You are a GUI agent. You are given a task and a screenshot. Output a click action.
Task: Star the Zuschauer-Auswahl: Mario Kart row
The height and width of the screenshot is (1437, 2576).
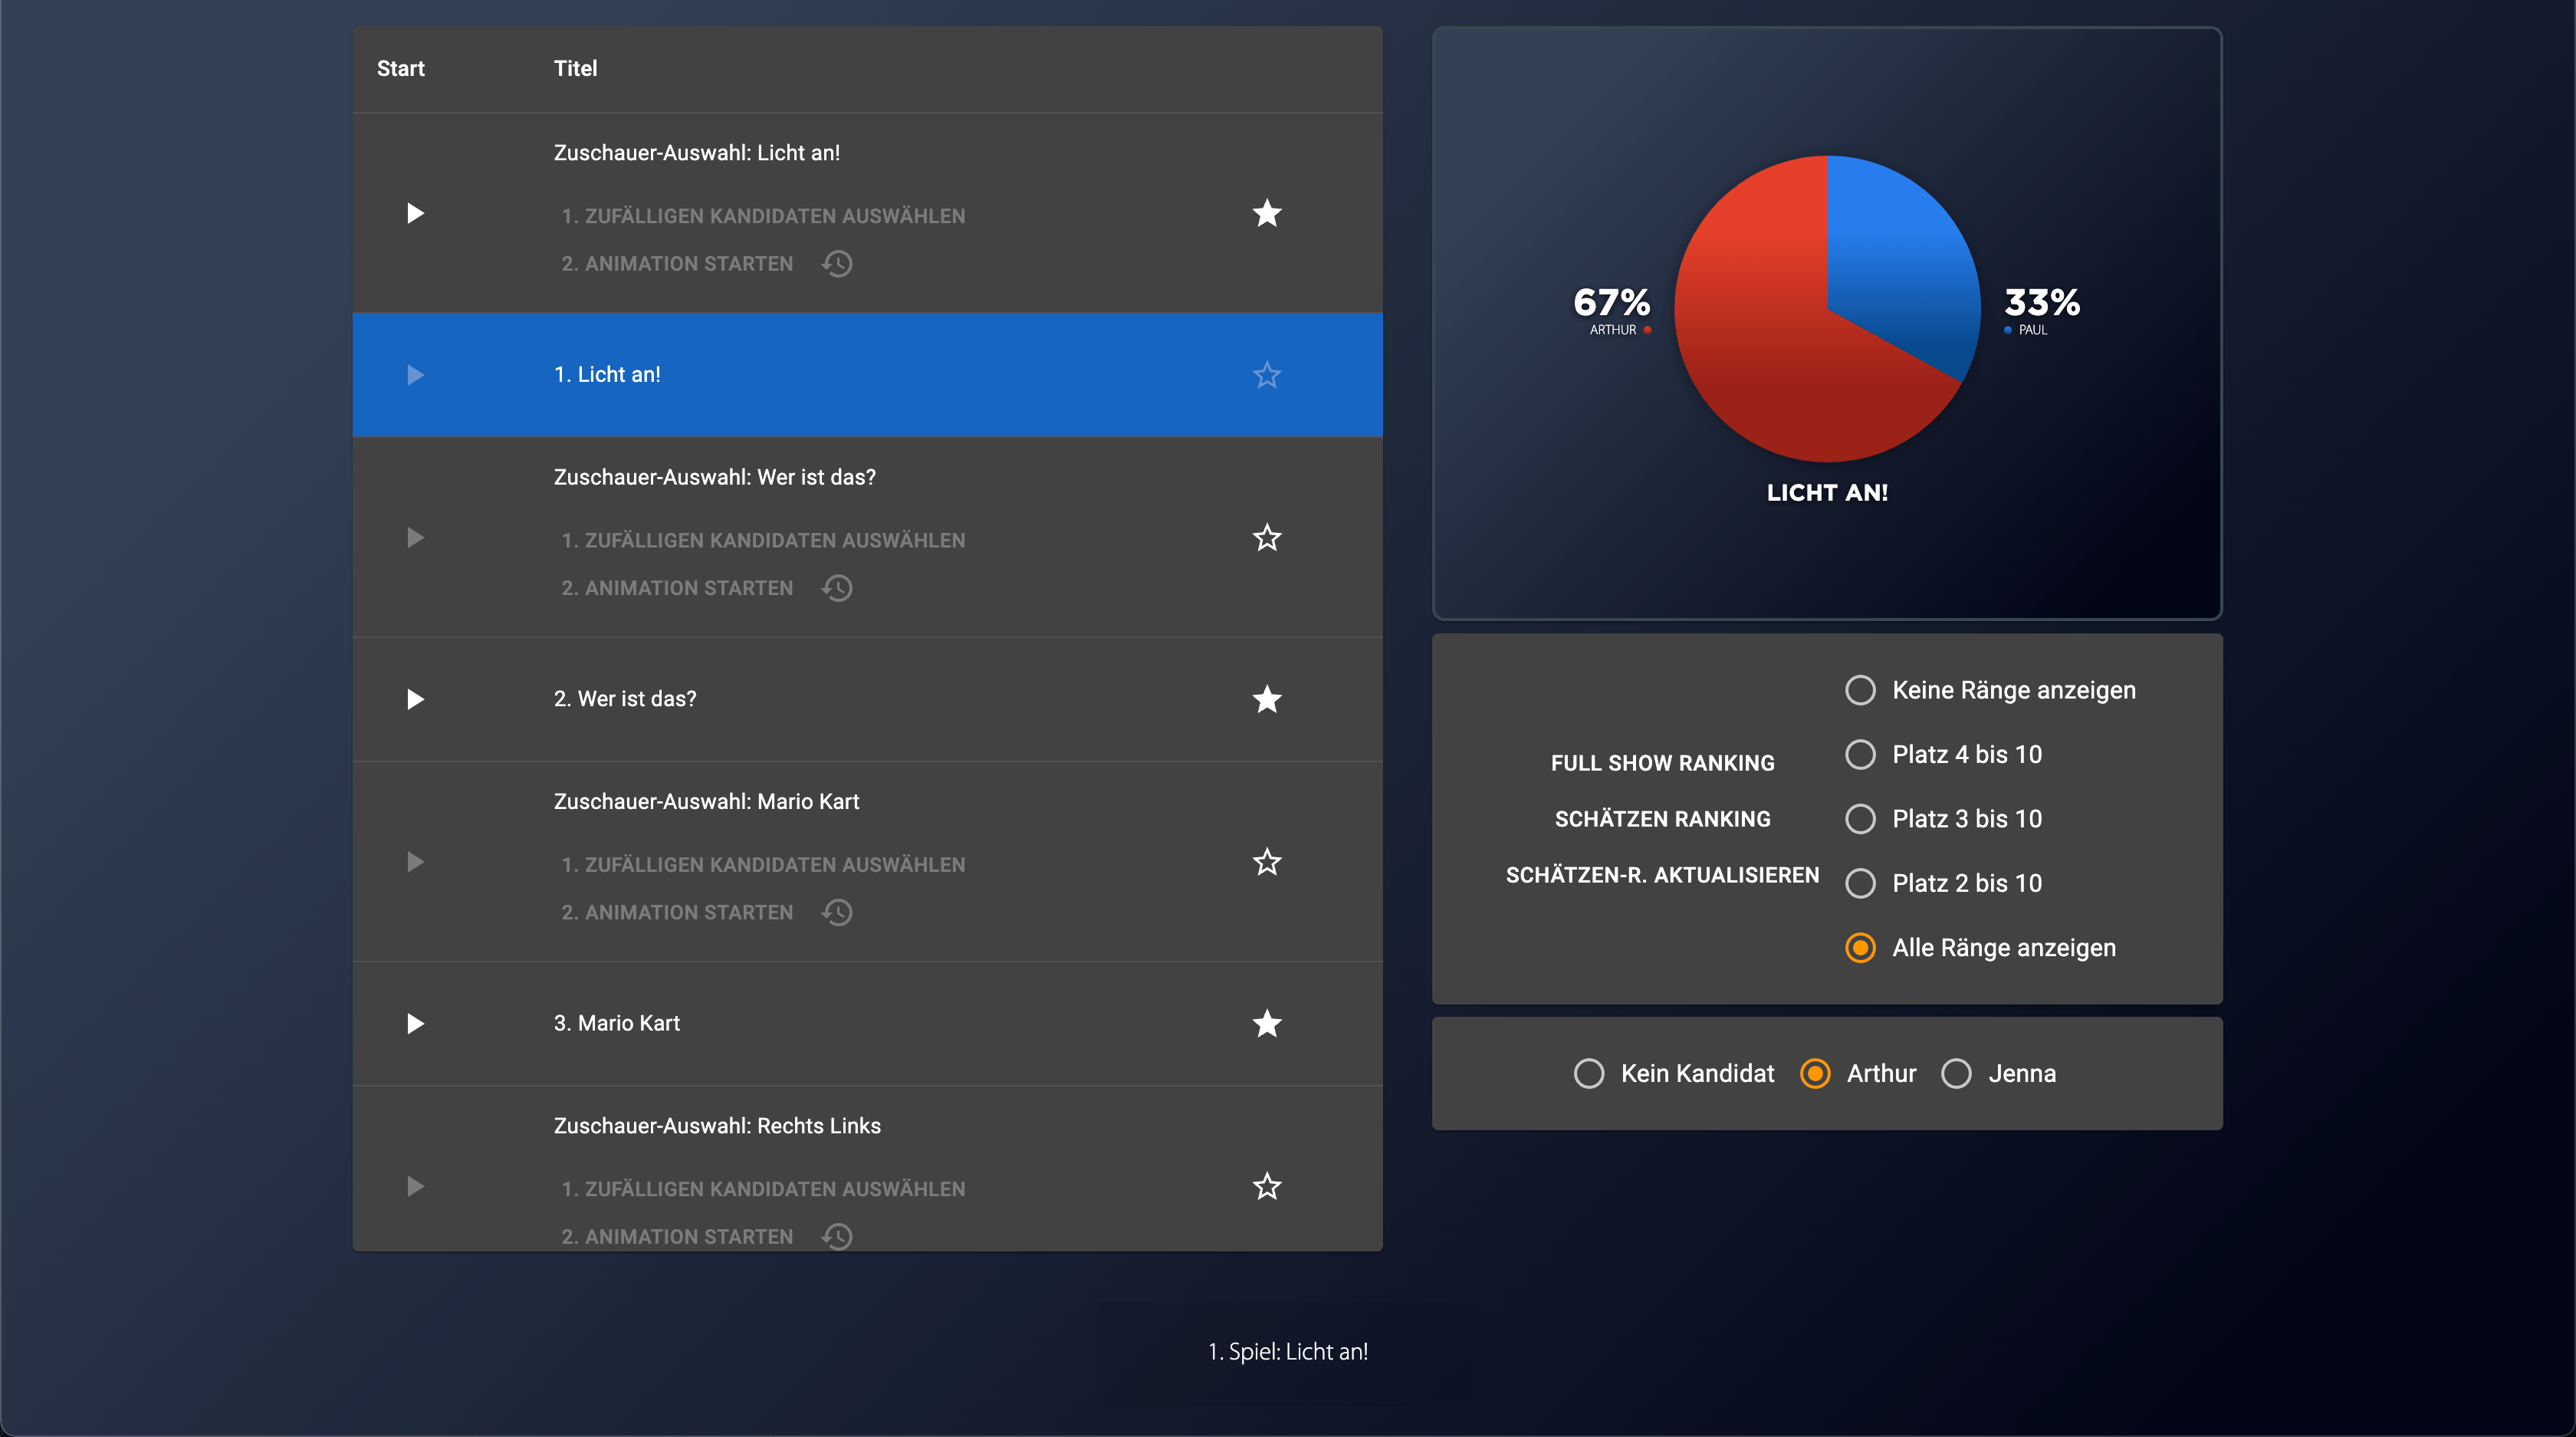pos(1266,862)
